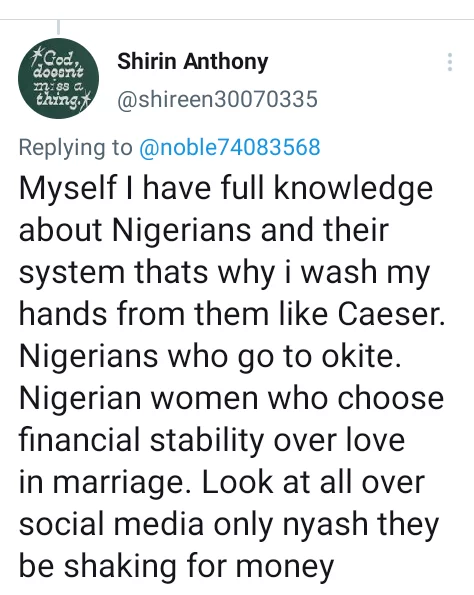This screenshot has height=595, width=474.
Task: Tap the word 'okite.' in the tweet
Action: coord(361,356)
